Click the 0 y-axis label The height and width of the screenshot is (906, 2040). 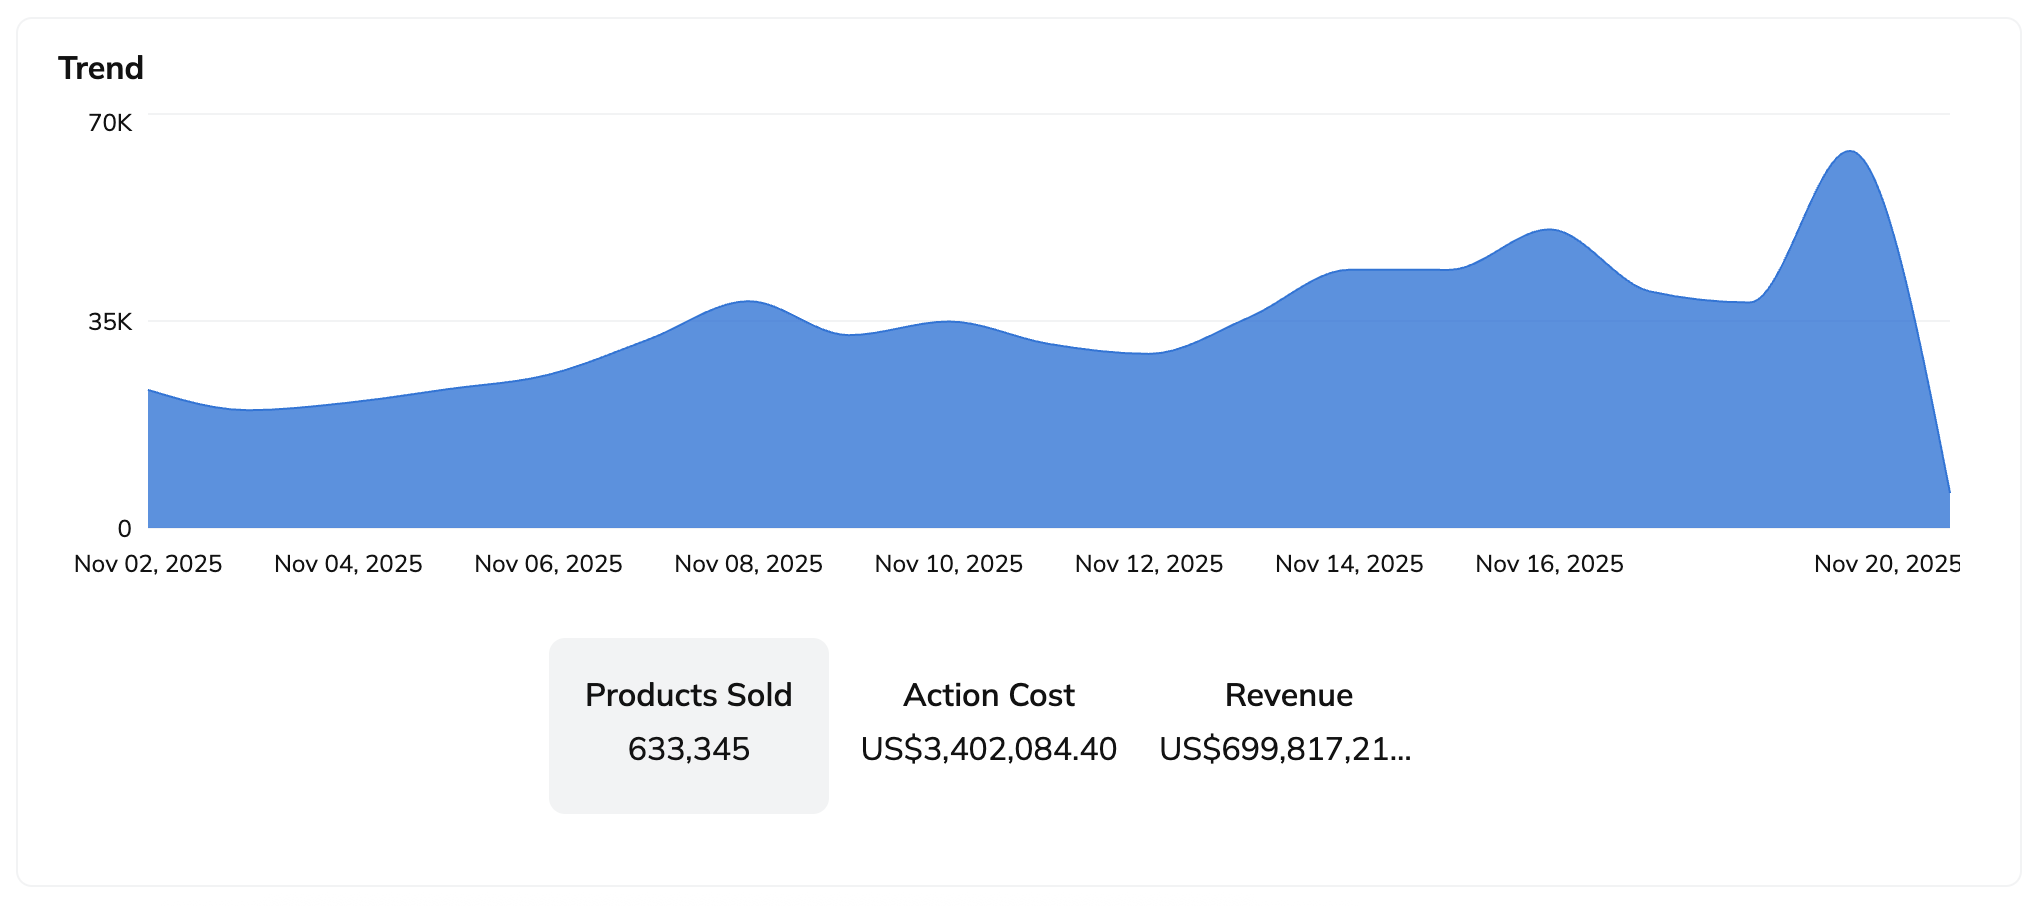[x=124, y=529]
